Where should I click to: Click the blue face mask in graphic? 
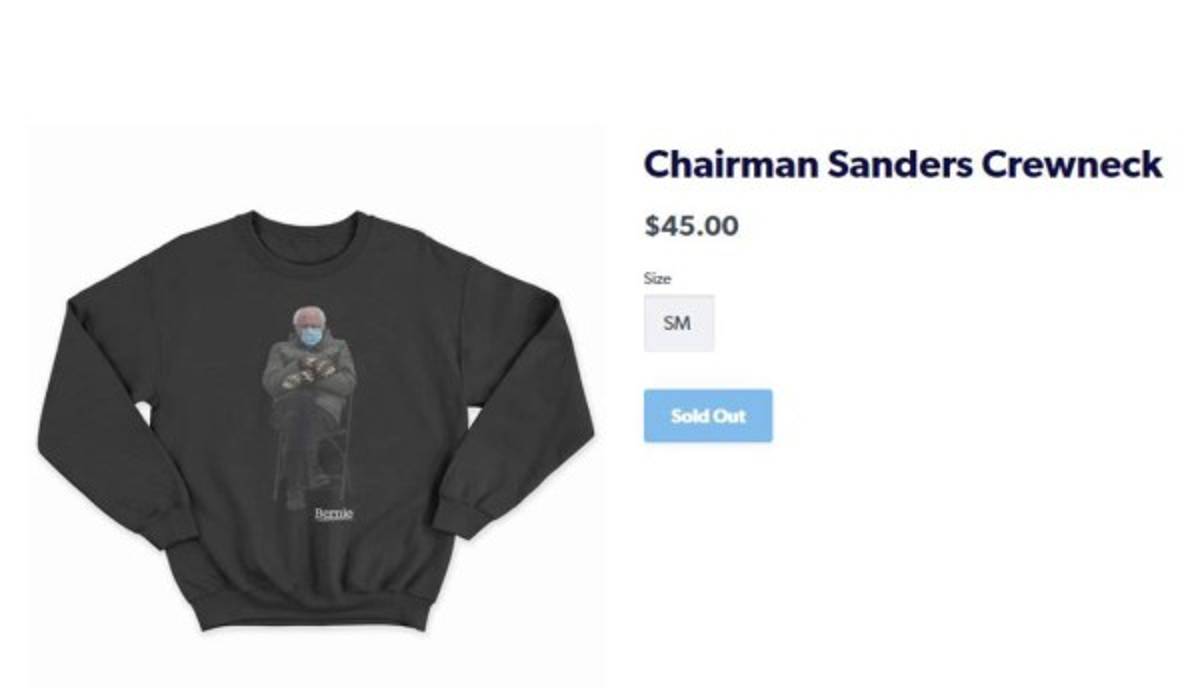tap(312, 337)
